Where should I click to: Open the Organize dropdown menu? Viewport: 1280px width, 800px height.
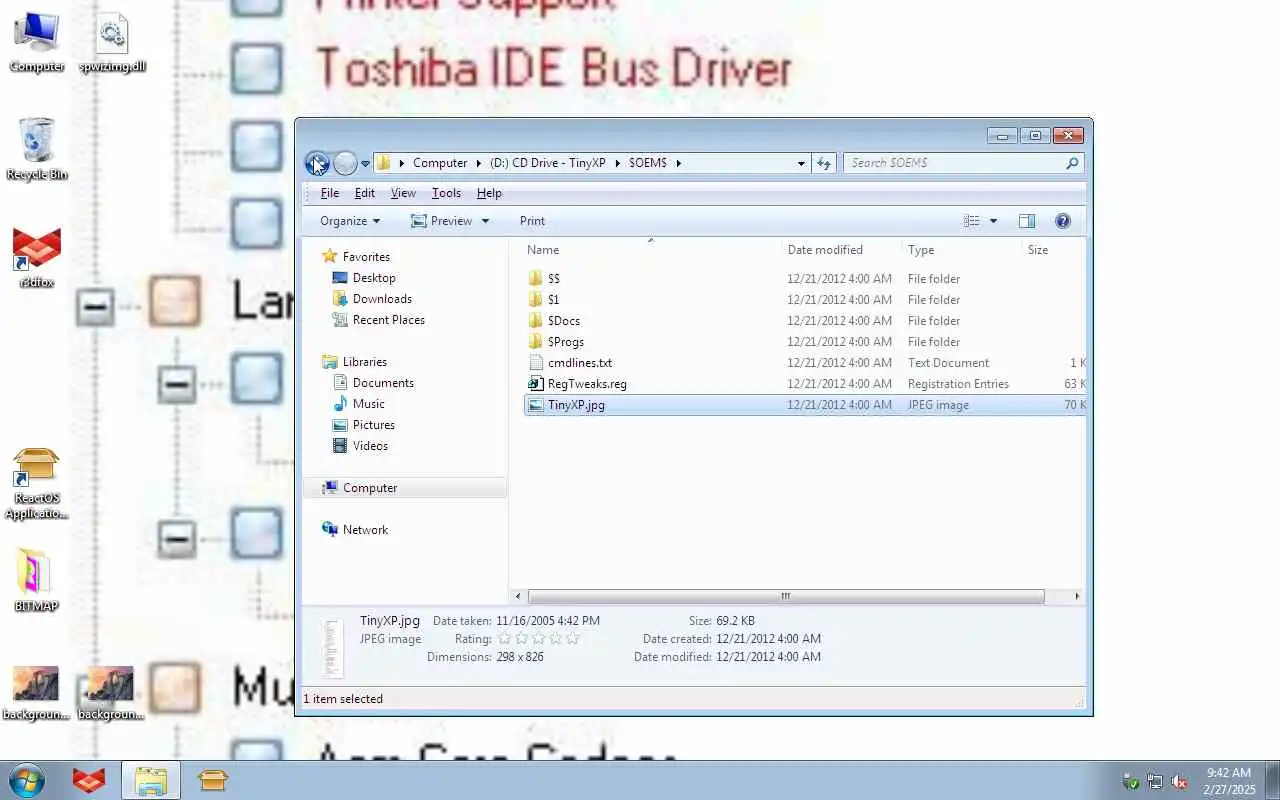[349, 221]
